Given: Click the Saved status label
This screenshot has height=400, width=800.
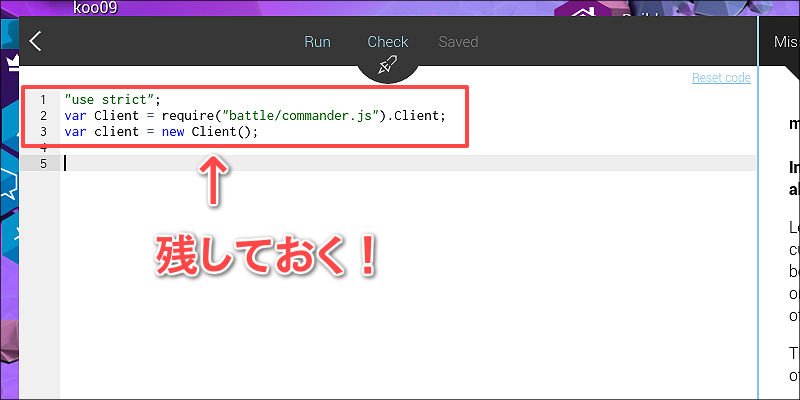Looking at the screenshot, I should click(458, 41).
